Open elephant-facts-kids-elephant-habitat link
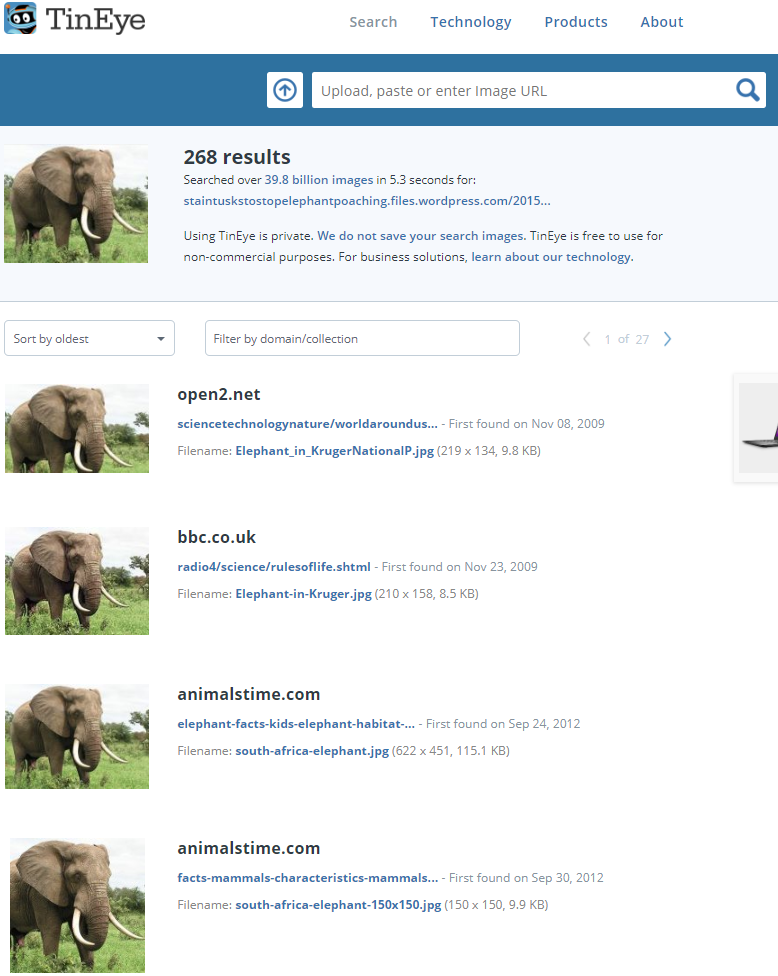The height and width of the screenshot is (976, 778). (296, 724)
